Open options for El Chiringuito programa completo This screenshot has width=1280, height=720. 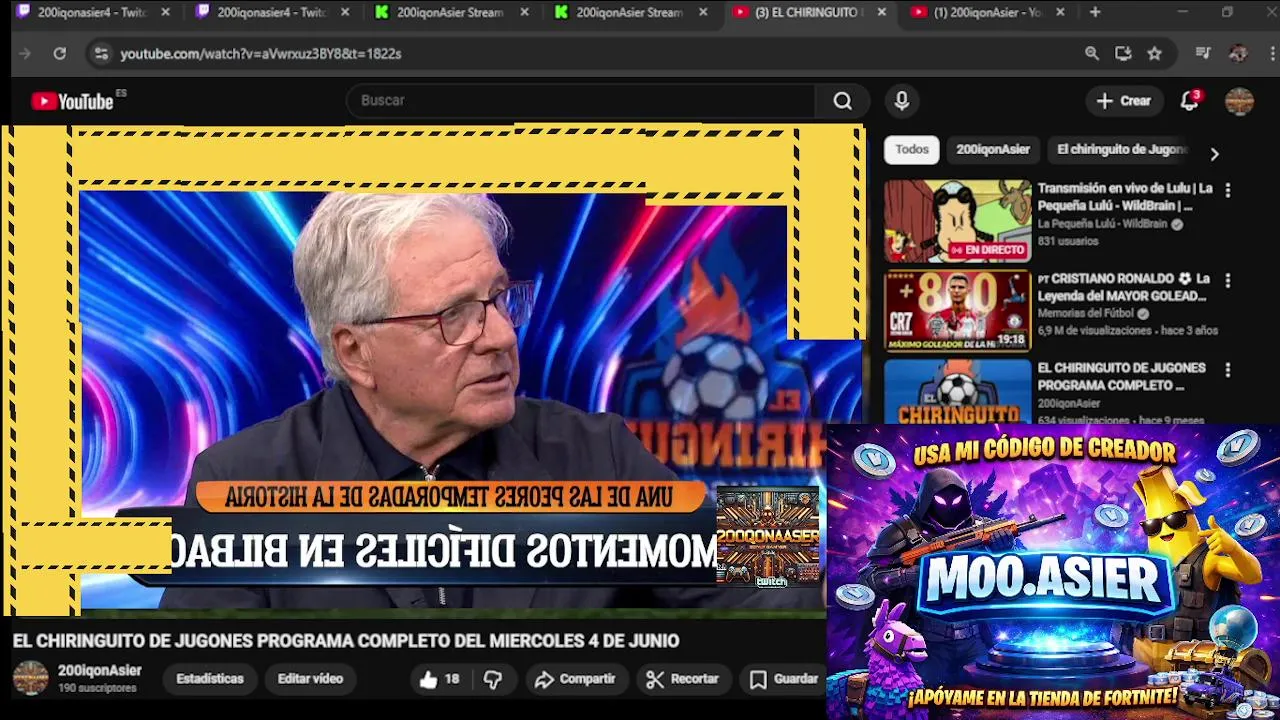1228,370
